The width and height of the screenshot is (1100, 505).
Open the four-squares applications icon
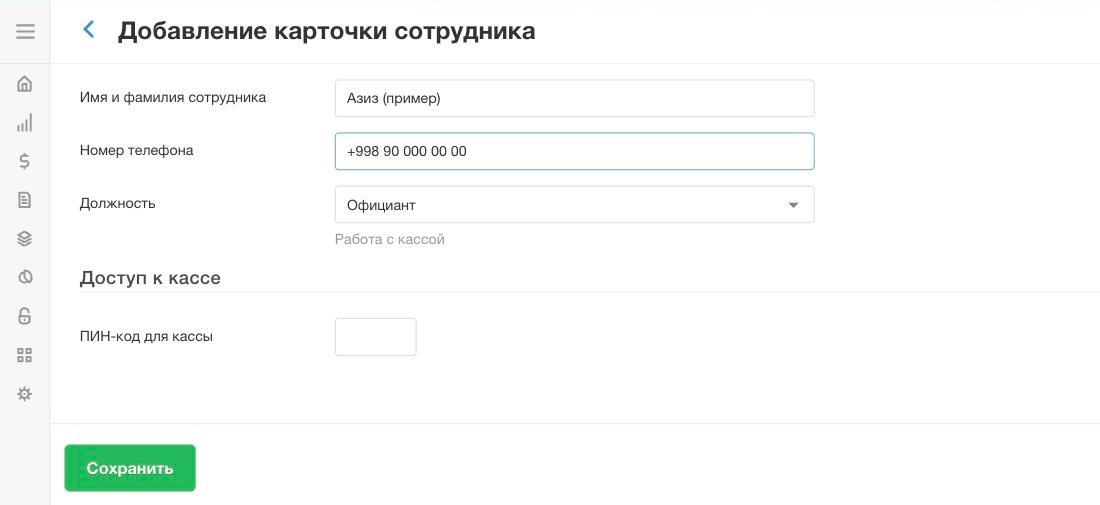[x=25, y=355]
